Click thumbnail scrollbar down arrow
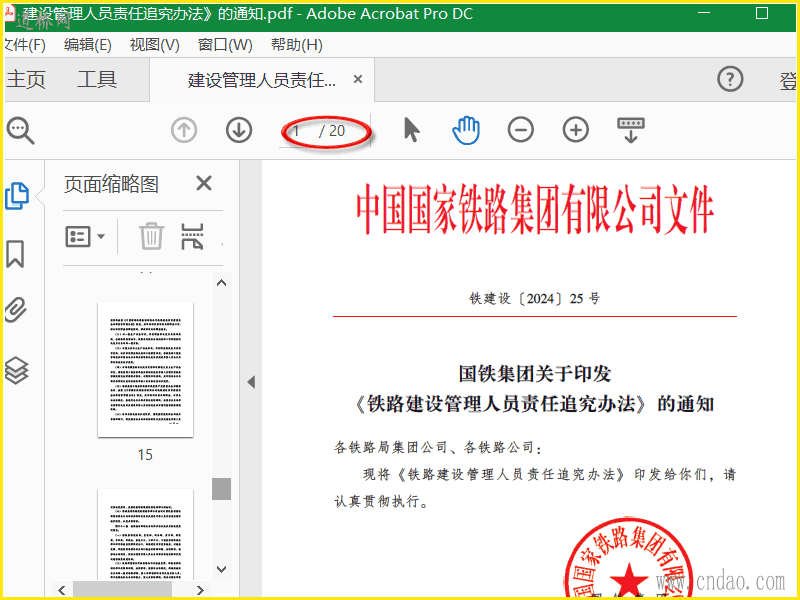The height and width of the screenshot is (600, 800). 221,569
